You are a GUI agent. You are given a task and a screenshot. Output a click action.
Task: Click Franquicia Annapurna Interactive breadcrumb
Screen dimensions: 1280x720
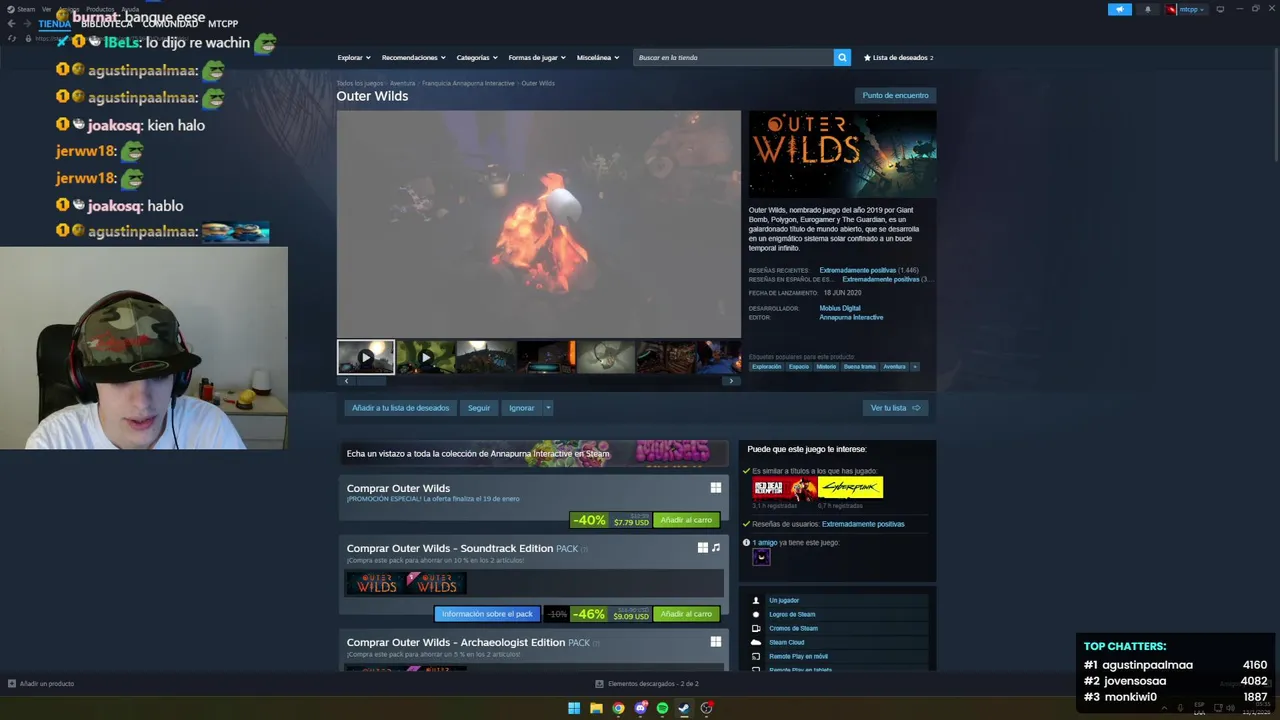tap(468, 83)
